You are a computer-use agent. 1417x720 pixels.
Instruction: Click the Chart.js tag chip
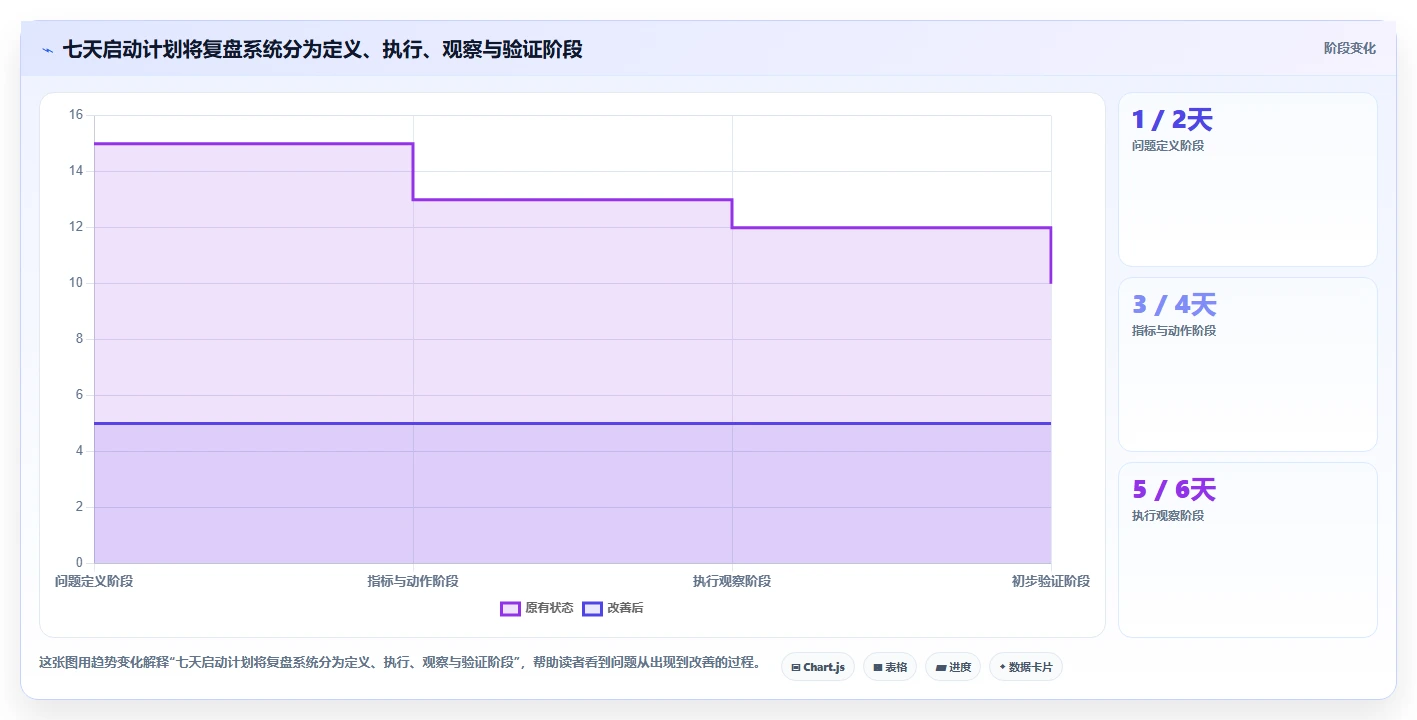(x=817, y=667)
